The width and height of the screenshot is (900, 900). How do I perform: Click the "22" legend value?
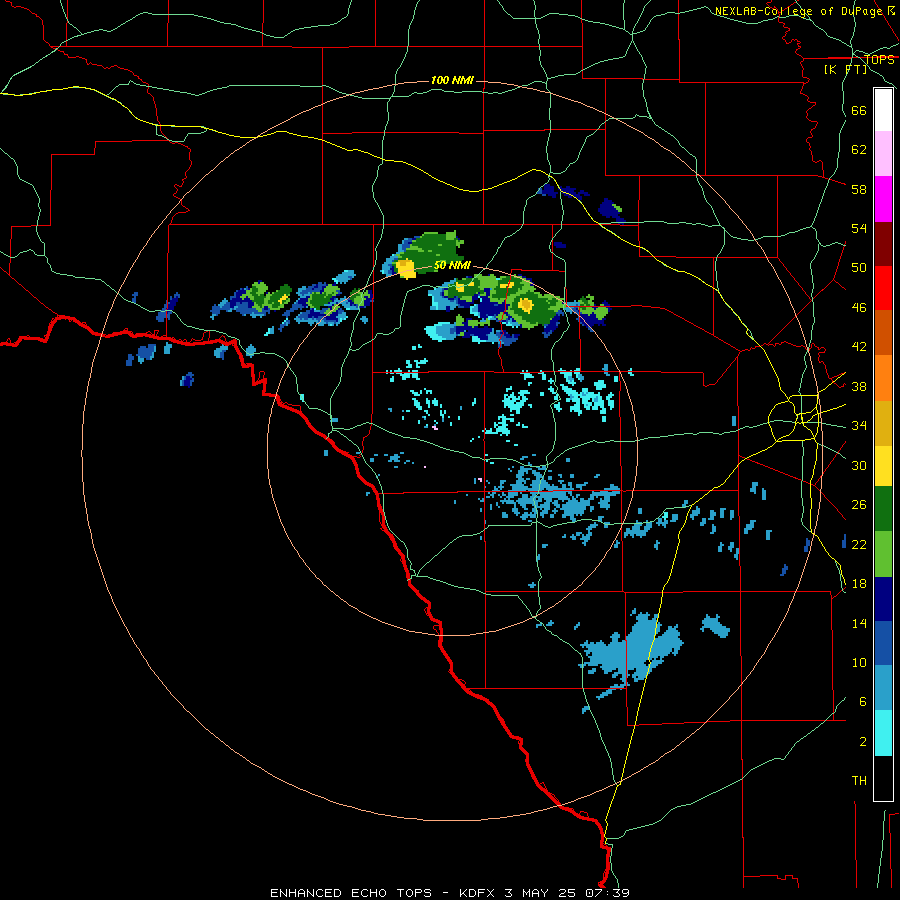(x=859, y=544)
